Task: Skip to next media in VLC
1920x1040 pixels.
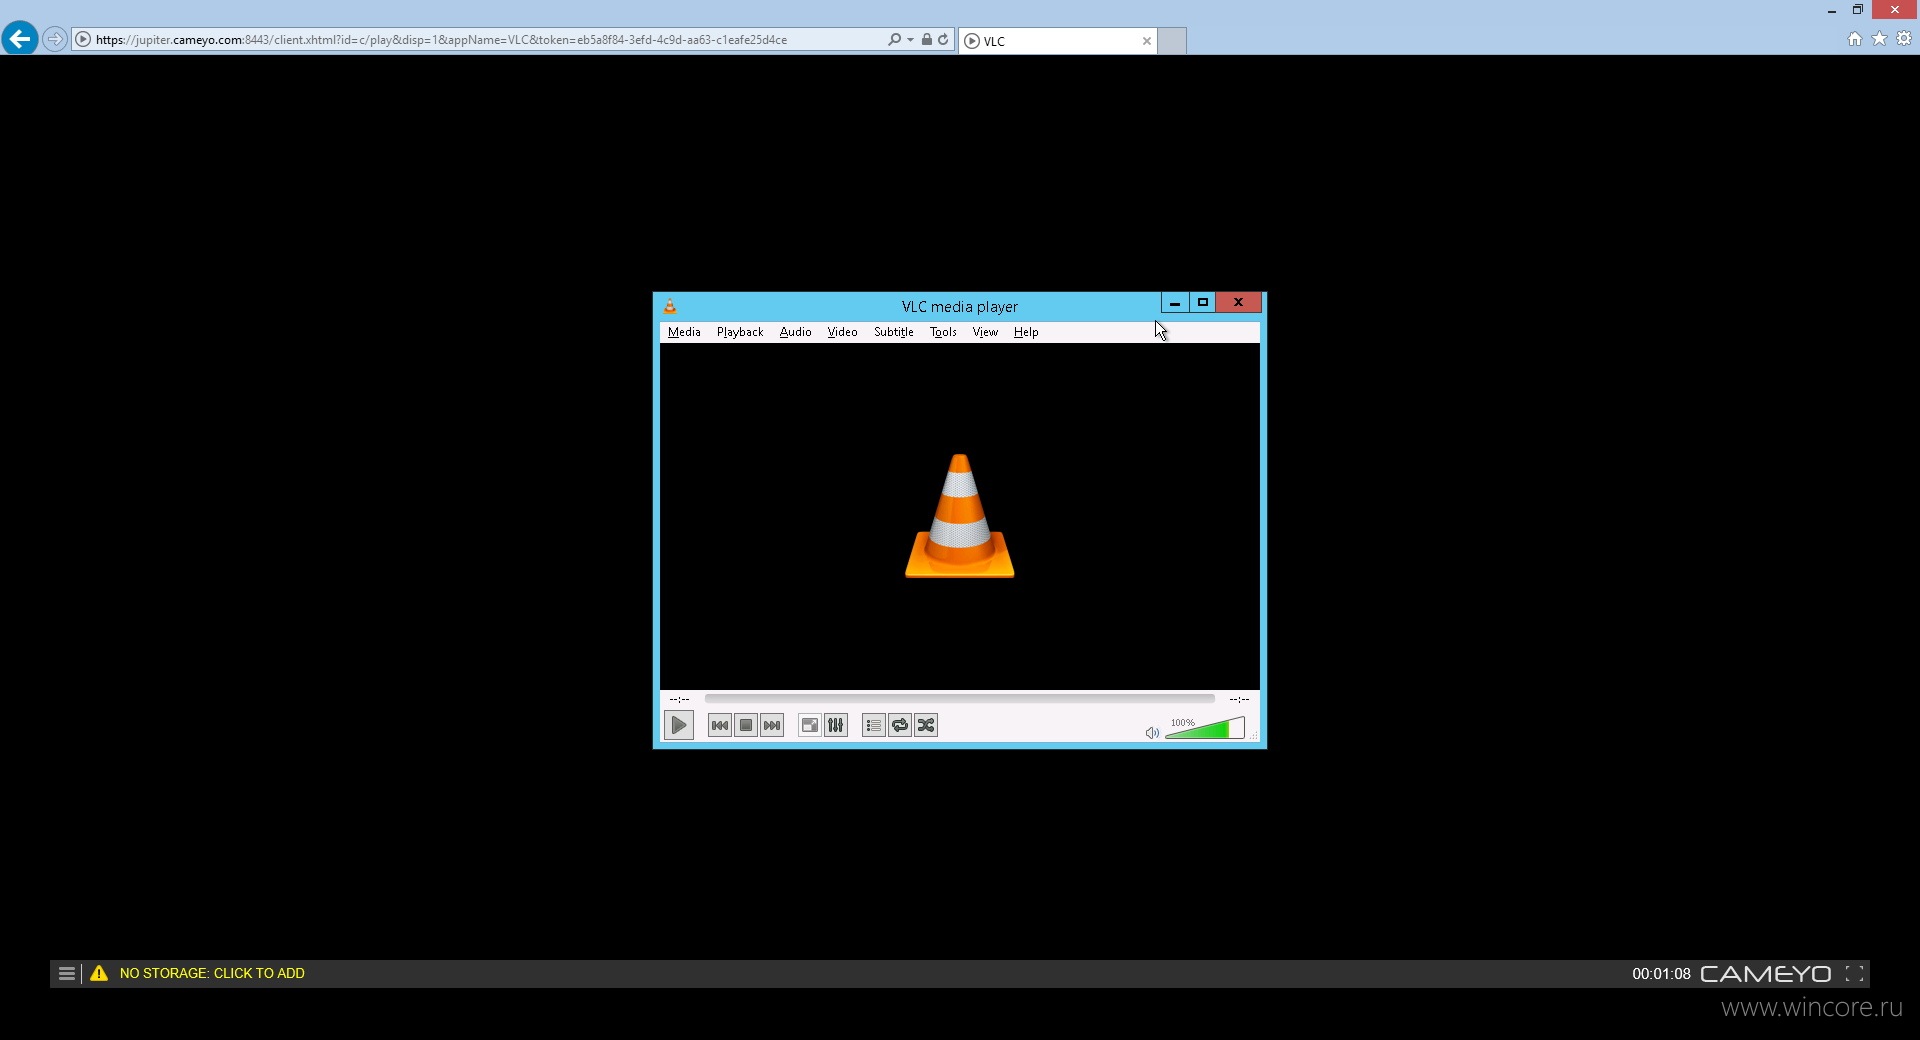Action: (772, 725)
